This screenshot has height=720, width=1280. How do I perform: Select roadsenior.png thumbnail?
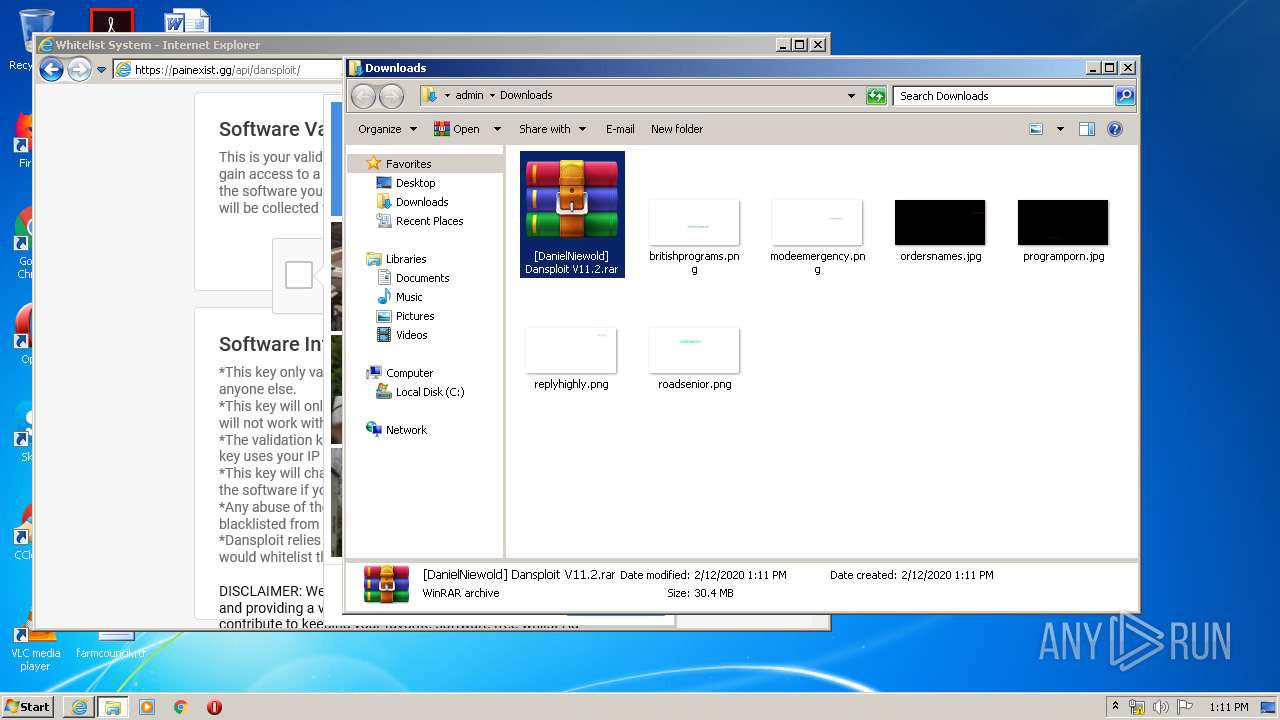[x=694, y=359]
